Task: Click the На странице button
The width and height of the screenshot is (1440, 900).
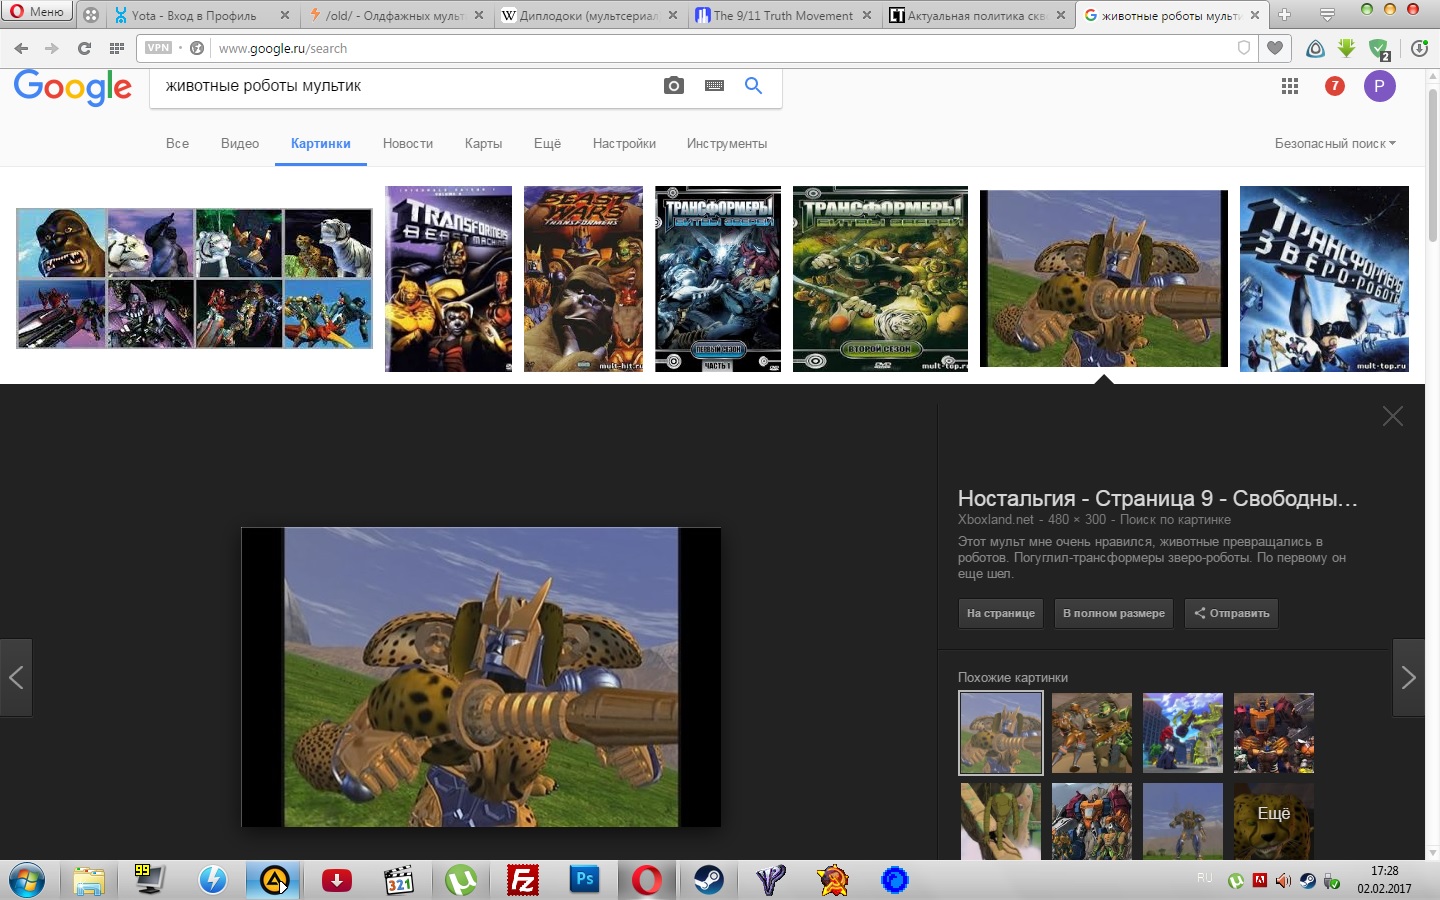Action: (1001, 613)
